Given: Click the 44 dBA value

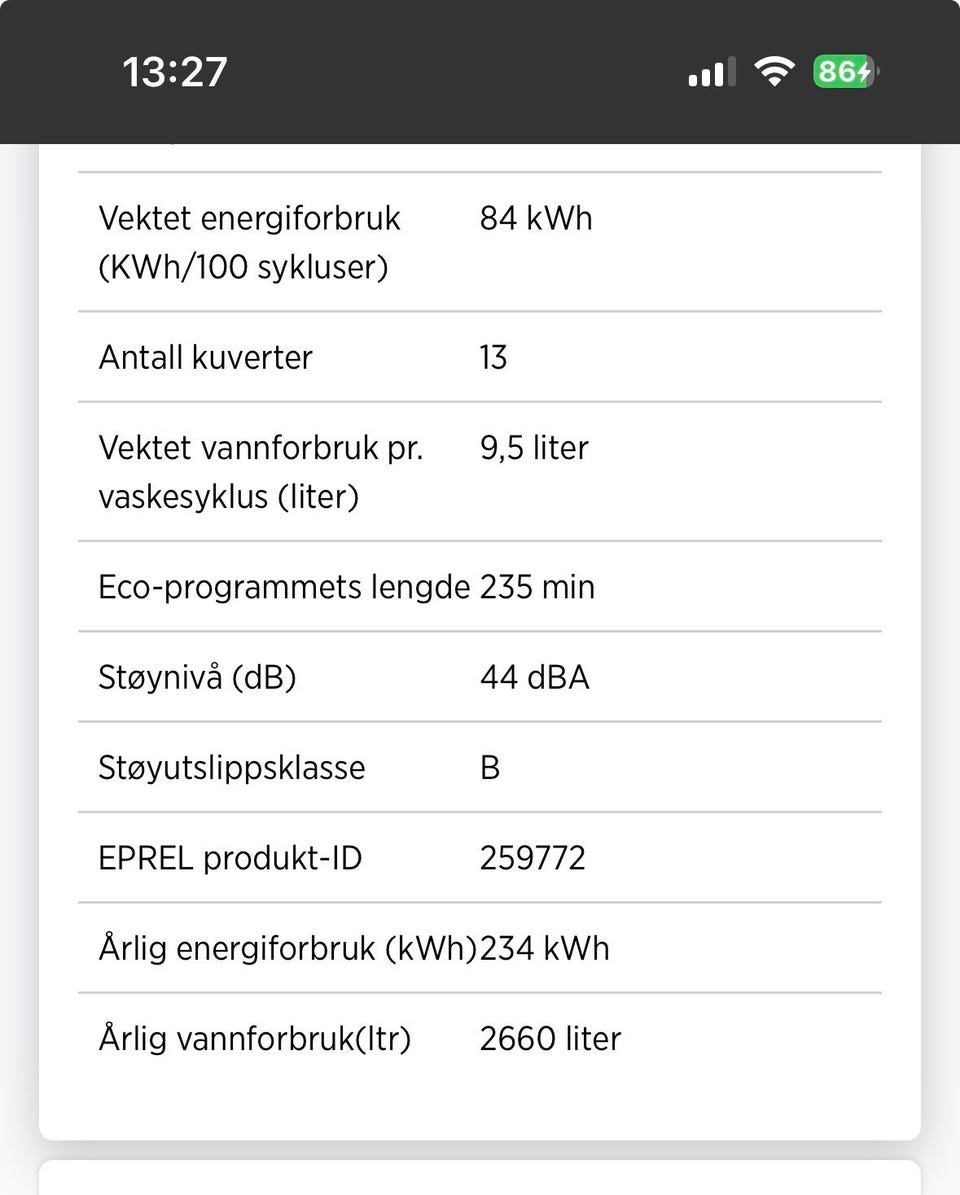Looking at the screenshot, I should (535, 677).
